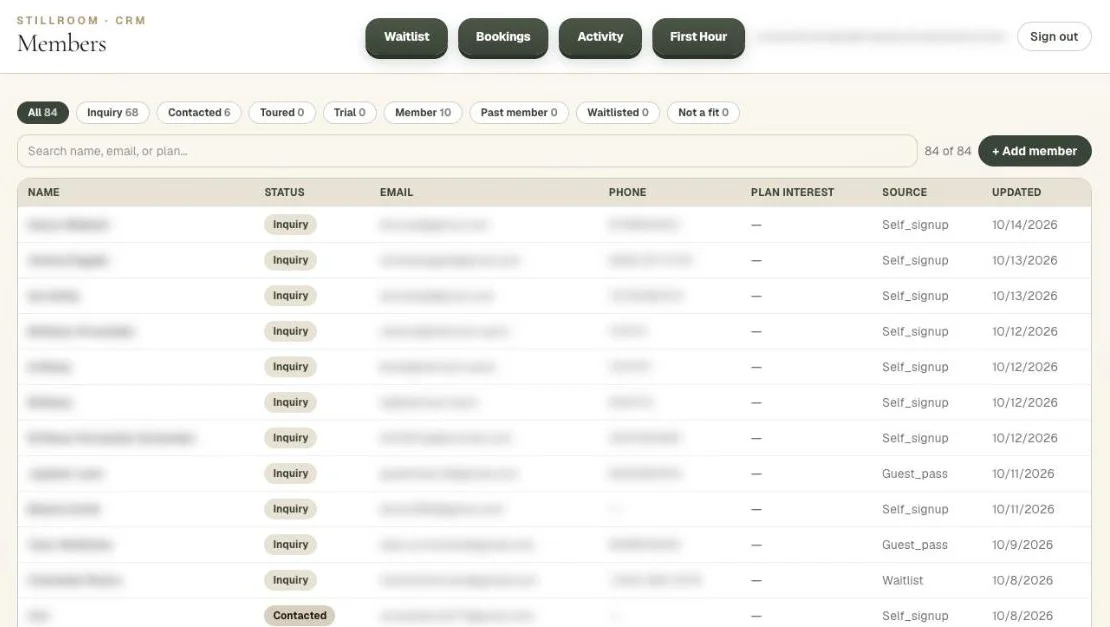The height and width of the screenshot is (627, 1110).
Task: Show Trial 0 members
Action: (350, 113)
